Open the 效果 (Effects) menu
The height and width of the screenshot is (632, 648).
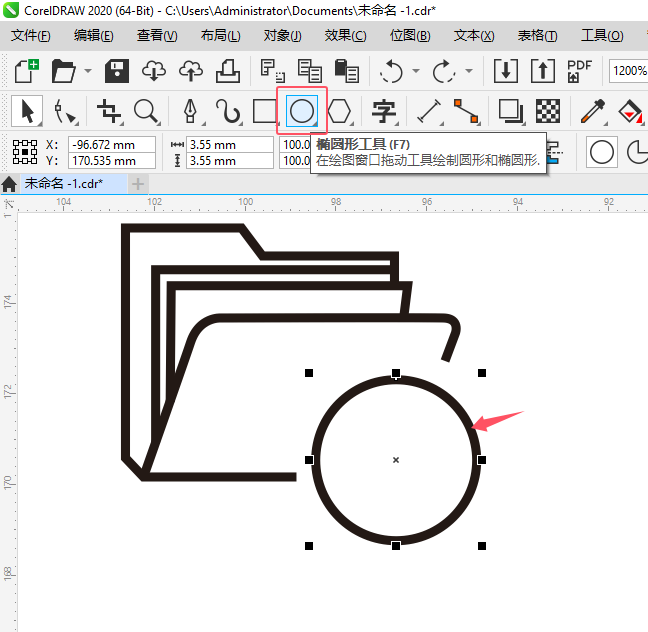[345, 35]
